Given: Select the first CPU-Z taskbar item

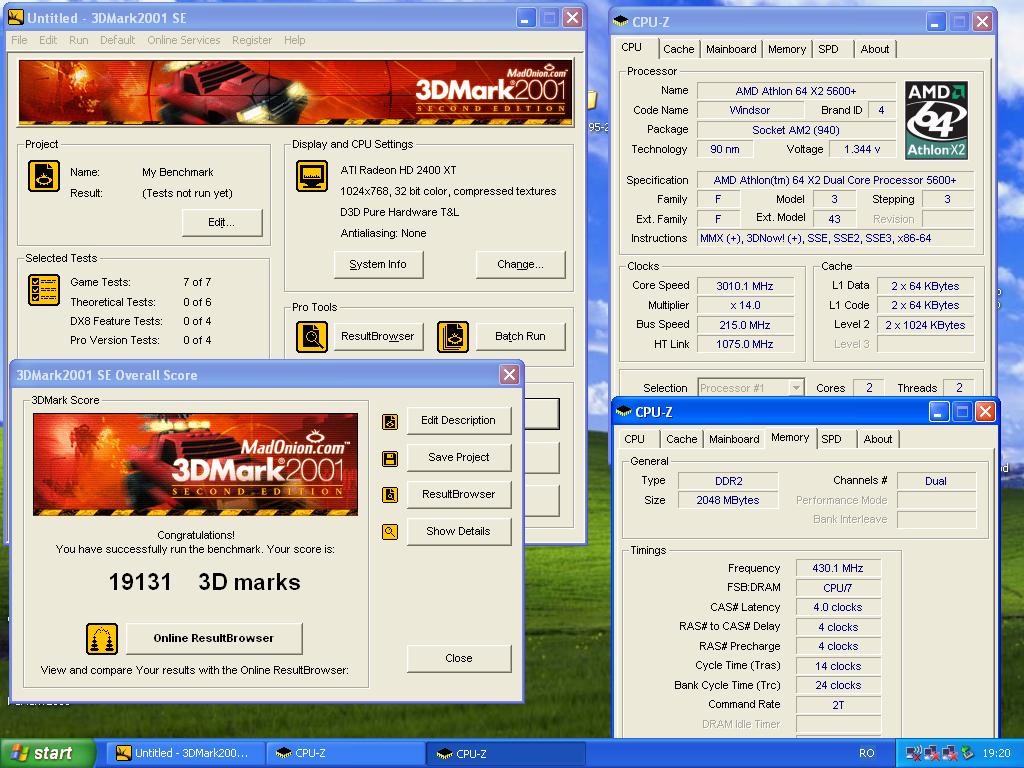Looking at the screenshot, I should click(x=345, y=753).
